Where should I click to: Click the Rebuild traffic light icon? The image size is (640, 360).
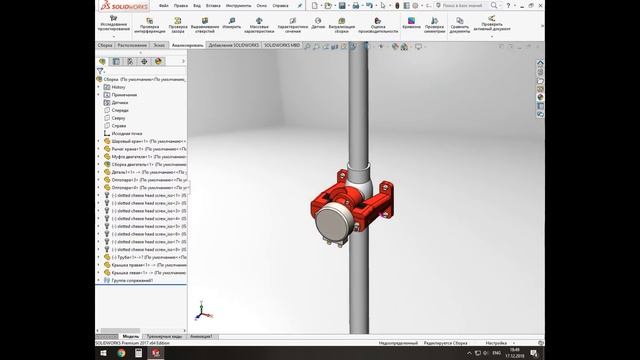tap(397, 6)
